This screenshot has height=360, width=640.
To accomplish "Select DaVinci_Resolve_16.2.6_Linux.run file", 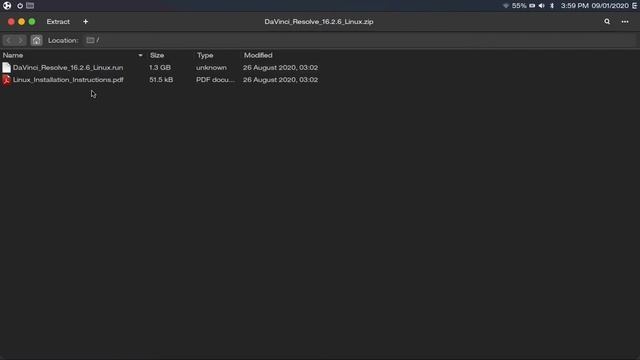I will (x=68, y=67).
